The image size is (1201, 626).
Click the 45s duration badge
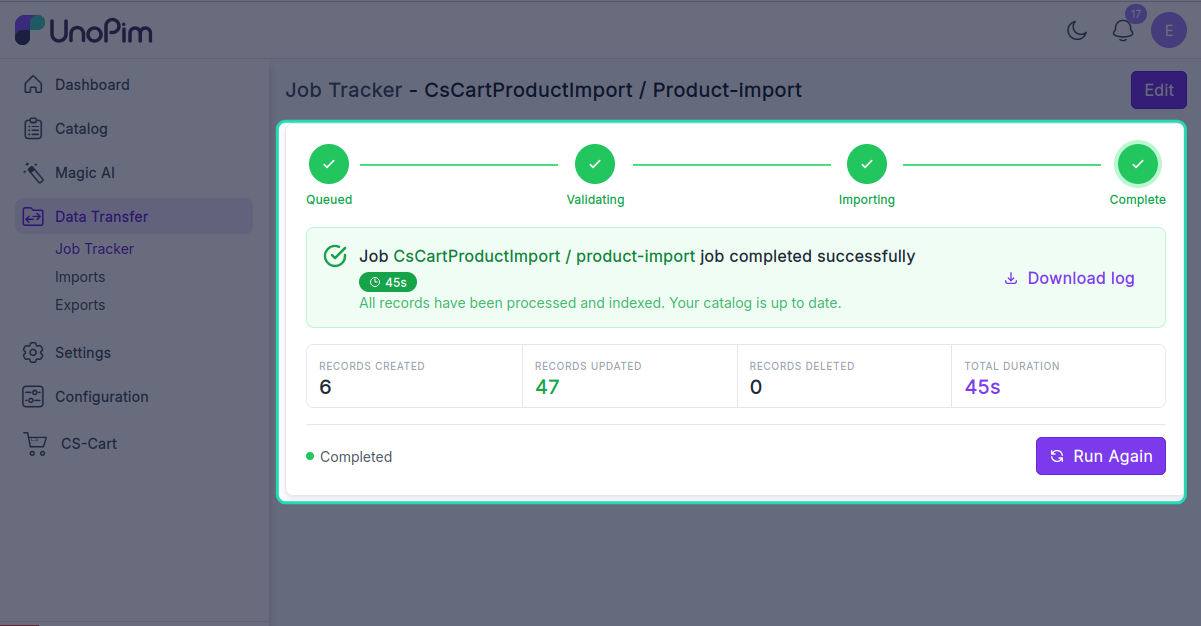(388, 282)
